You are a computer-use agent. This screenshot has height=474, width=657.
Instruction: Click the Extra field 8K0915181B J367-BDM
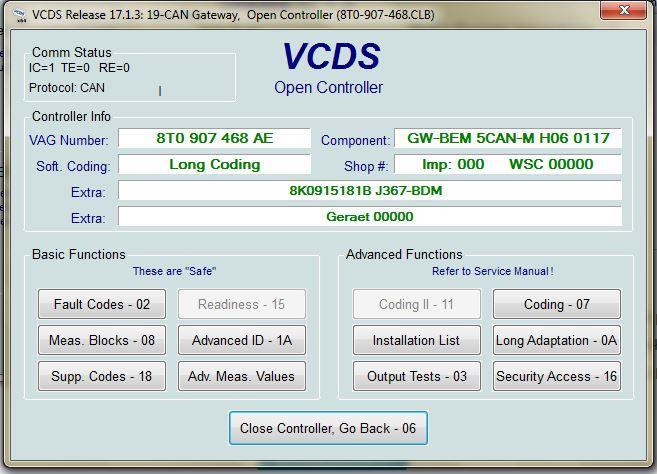(370, 191)
